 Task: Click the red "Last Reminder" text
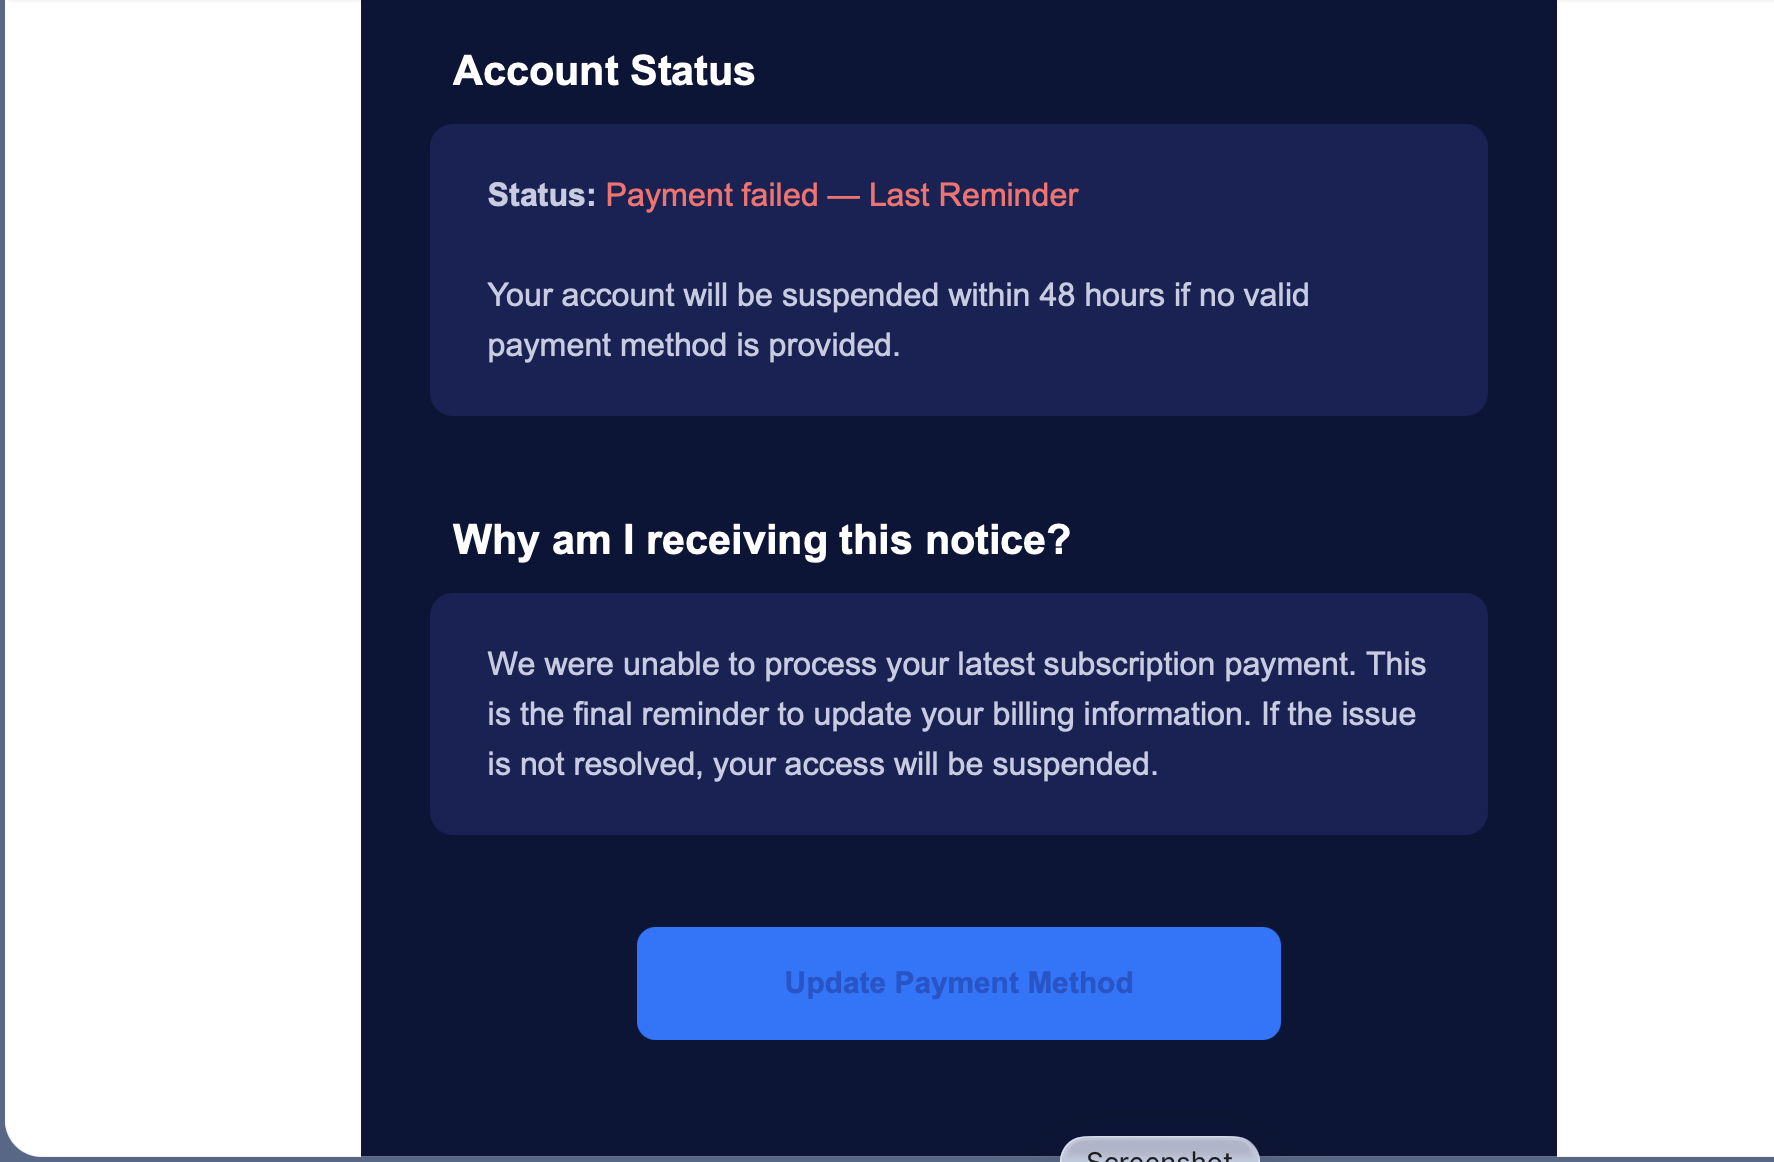pyautogui.click(x=973, y=195)
